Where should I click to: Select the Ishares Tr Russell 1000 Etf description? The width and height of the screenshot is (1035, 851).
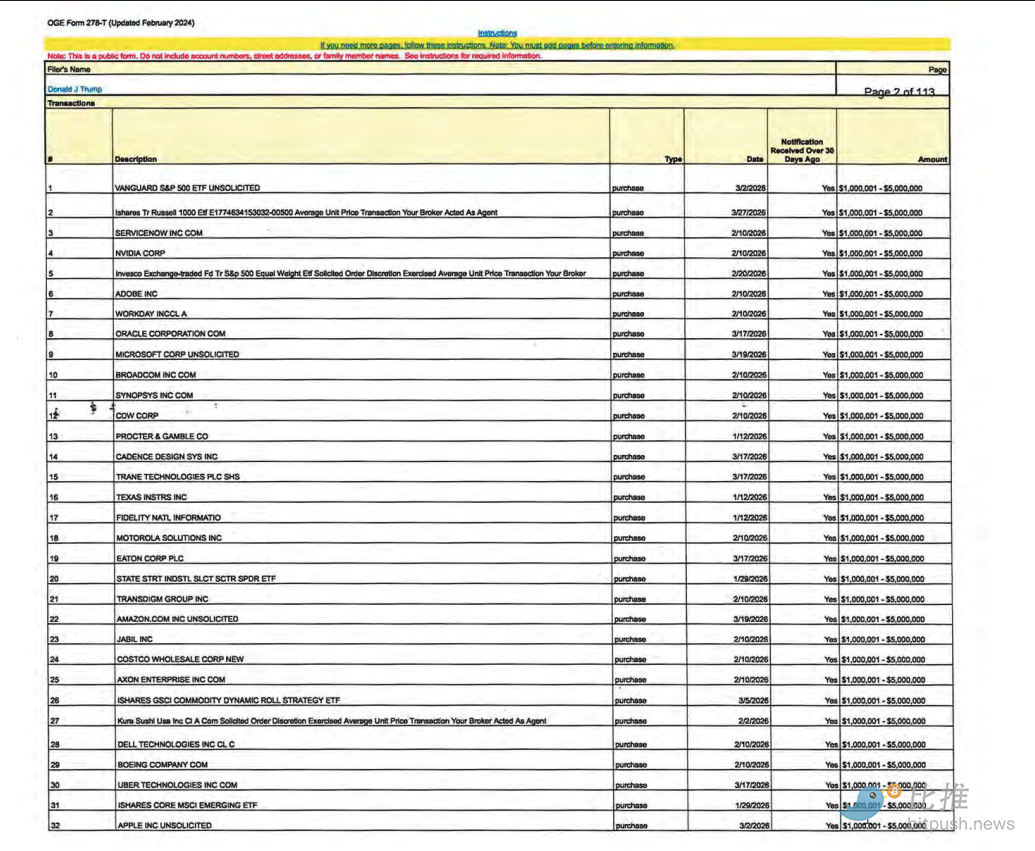point(306,213)
